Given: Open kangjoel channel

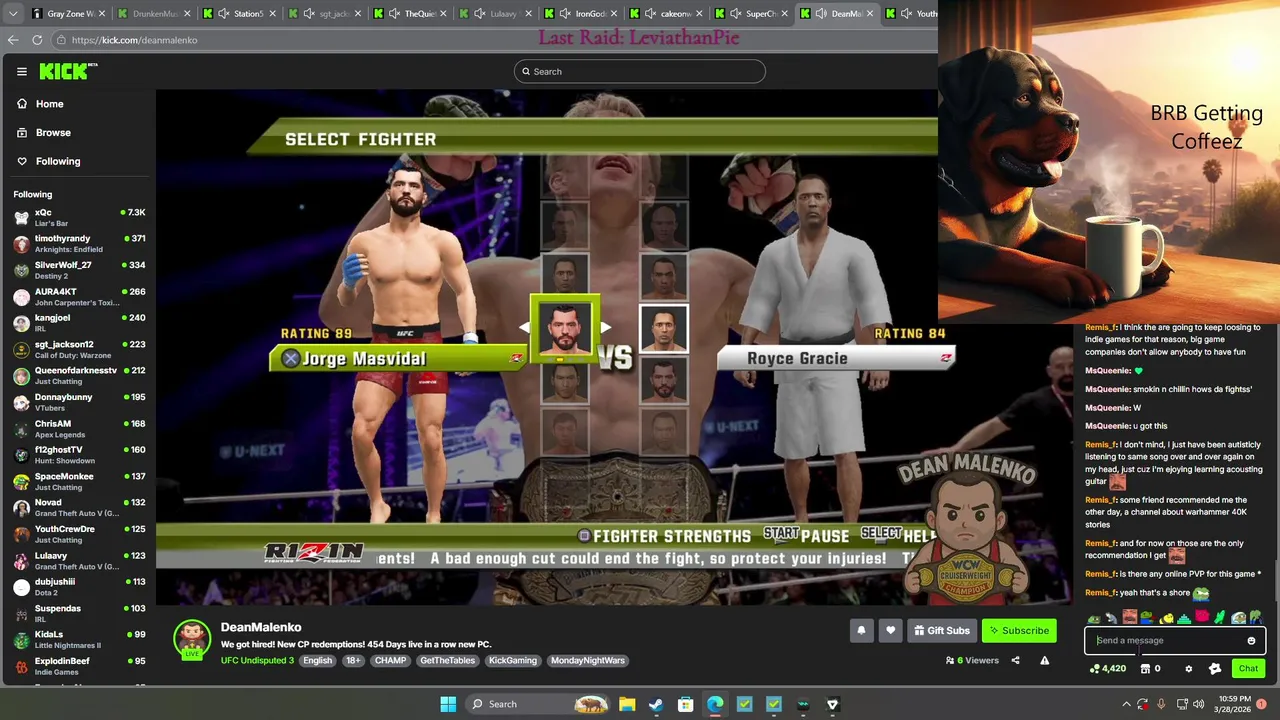Looking at the screenshot, I should tap(78, 322).
